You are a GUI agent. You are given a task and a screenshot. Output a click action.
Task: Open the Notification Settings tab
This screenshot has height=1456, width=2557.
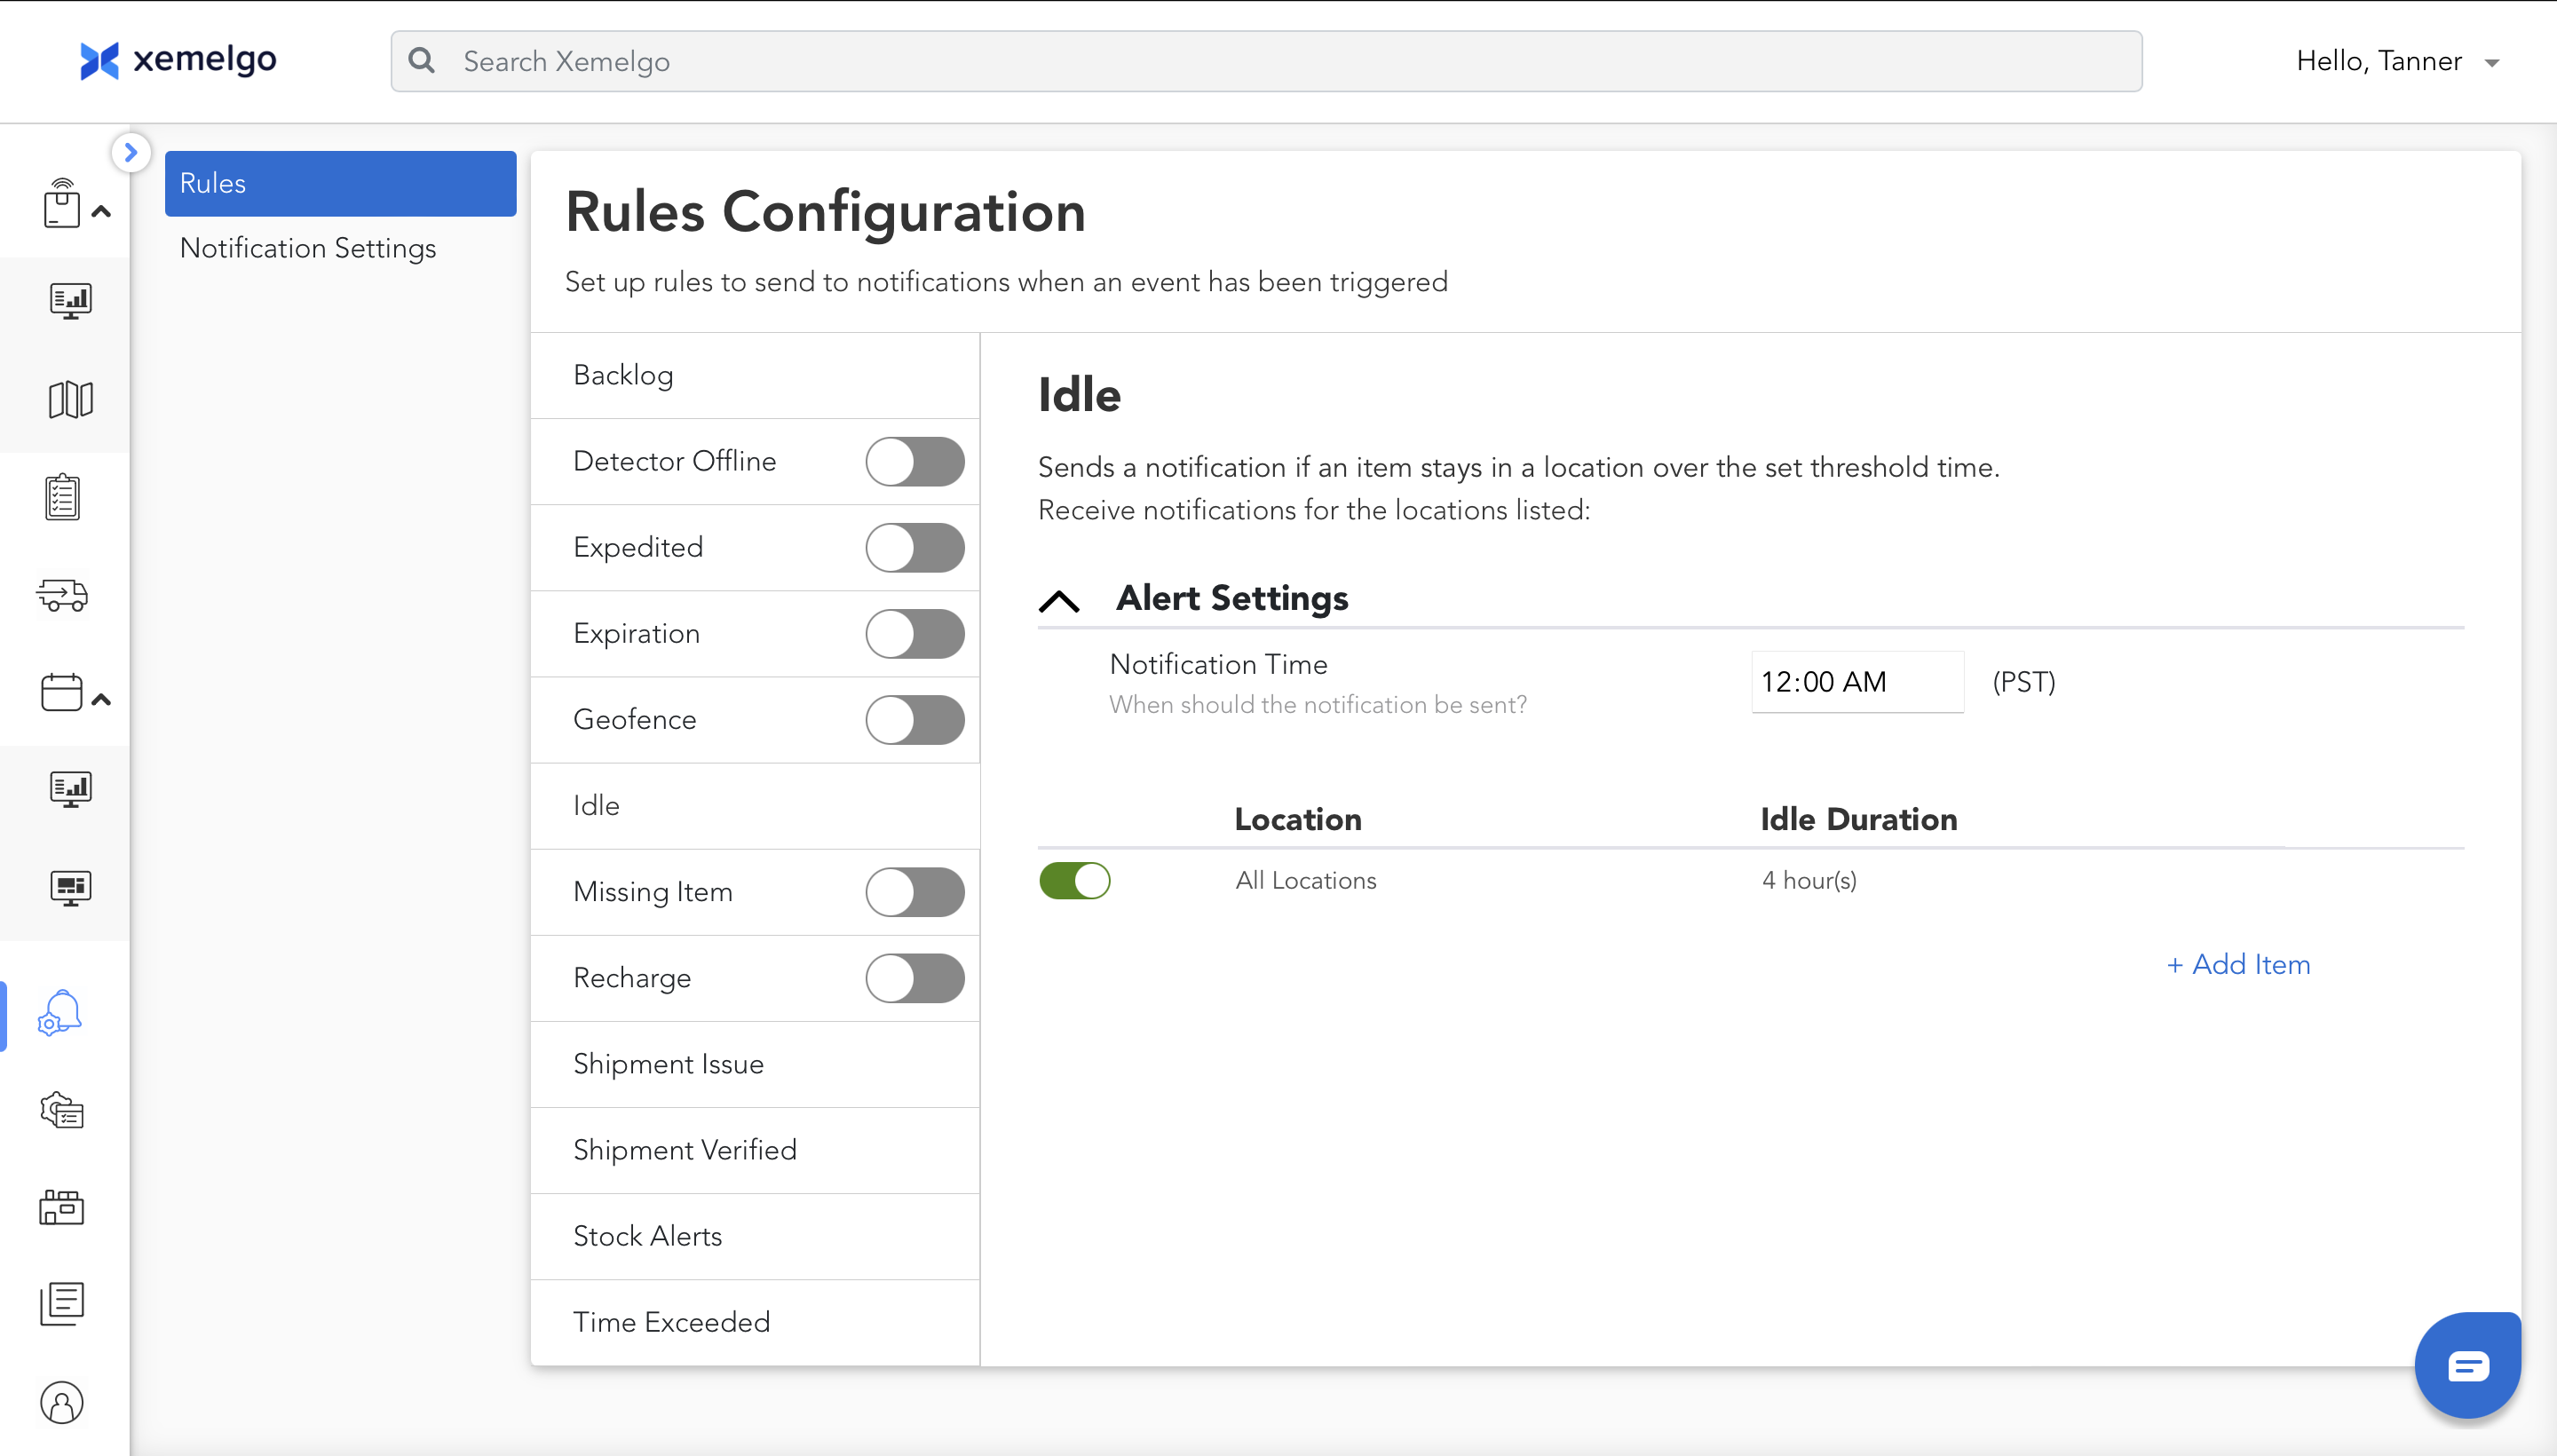coord(308,248)
